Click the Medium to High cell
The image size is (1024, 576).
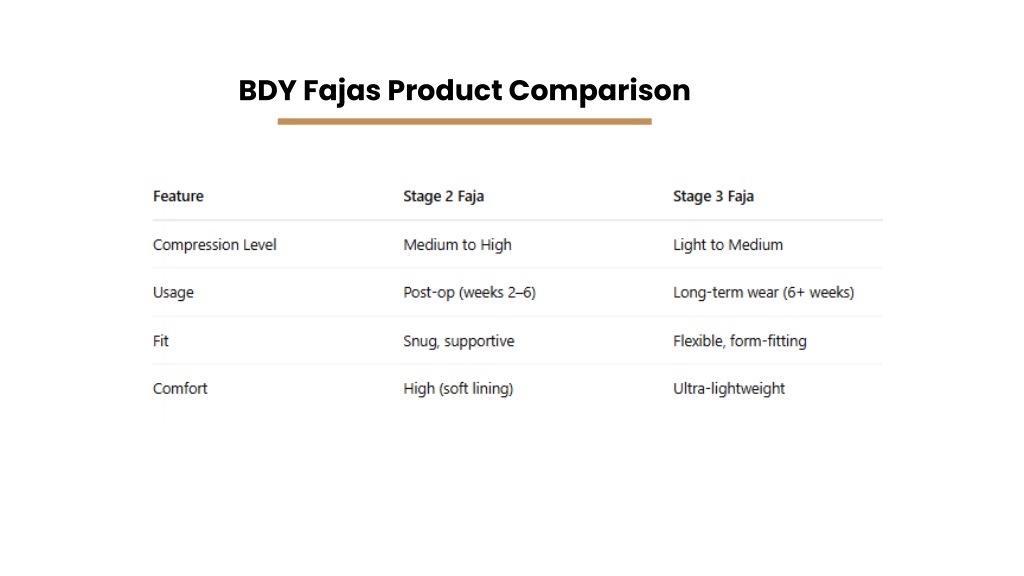coord(457,245)
